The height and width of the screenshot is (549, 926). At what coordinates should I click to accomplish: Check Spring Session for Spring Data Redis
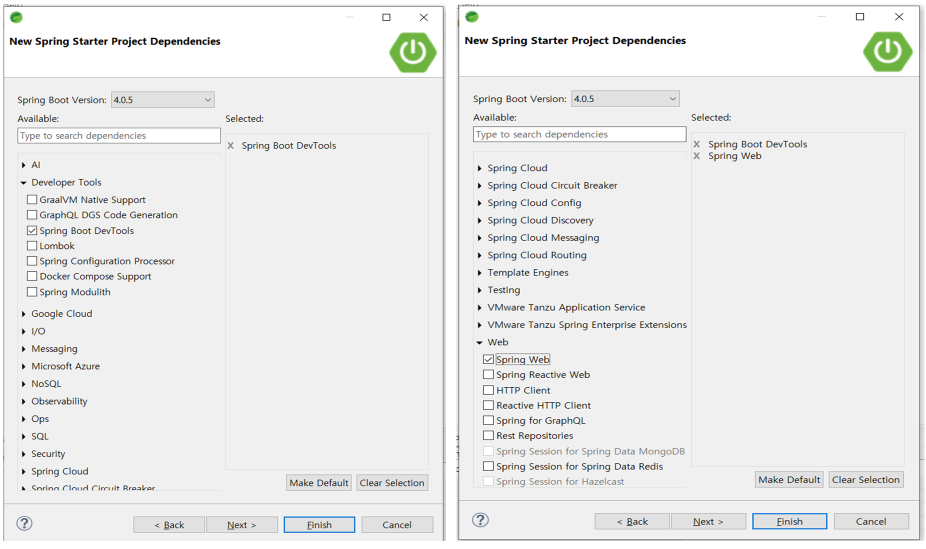coord(488,466)
